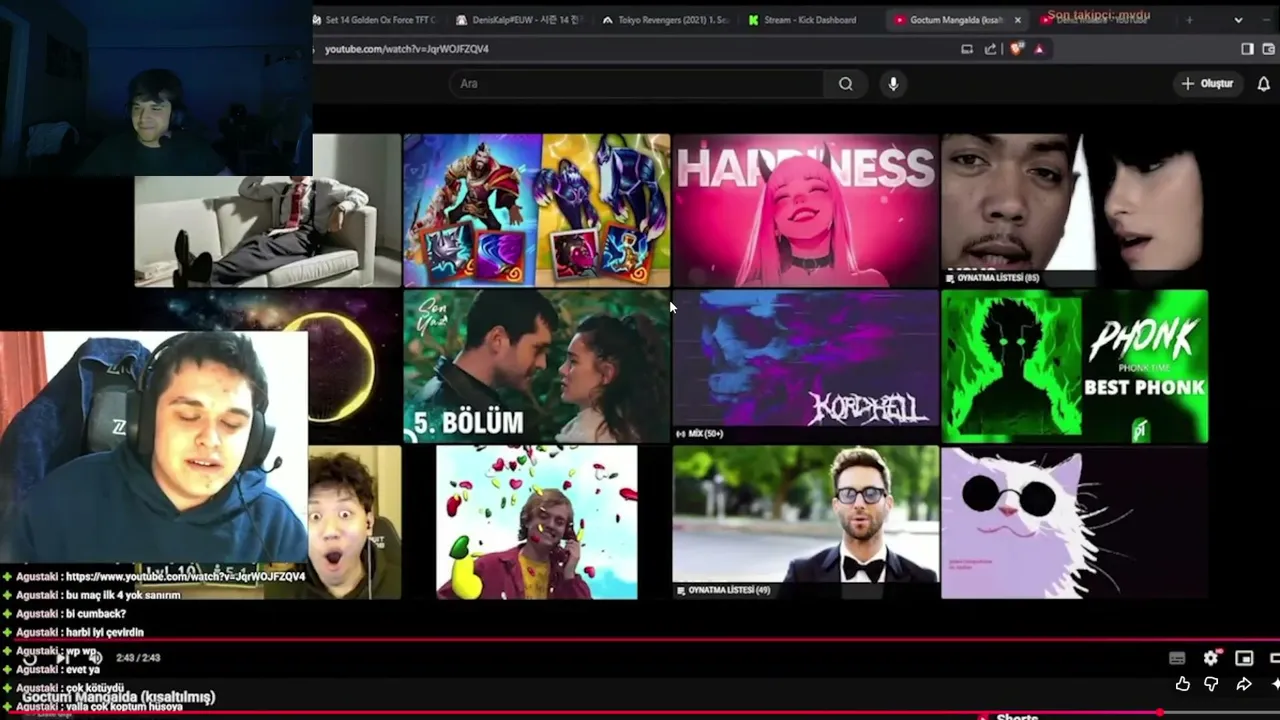
Task: Share this page via address bar share icon
Action: [991, 49]
